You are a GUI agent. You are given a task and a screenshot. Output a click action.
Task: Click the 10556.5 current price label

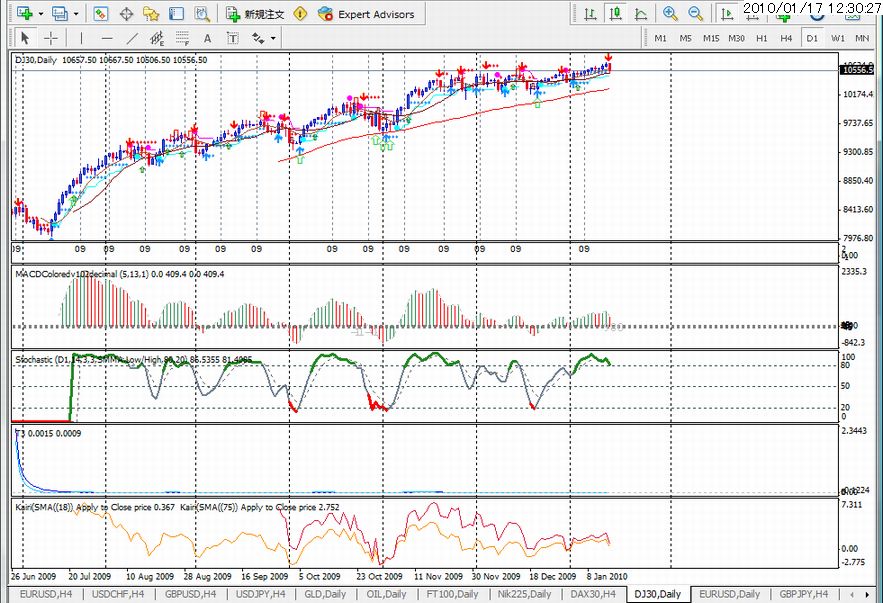[857, 70]
